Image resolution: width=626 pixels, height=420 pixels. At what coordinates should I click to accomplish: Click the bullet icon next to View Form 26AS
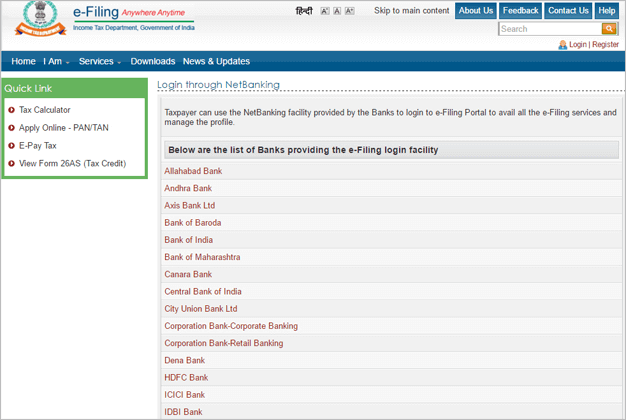coord(12,163)
